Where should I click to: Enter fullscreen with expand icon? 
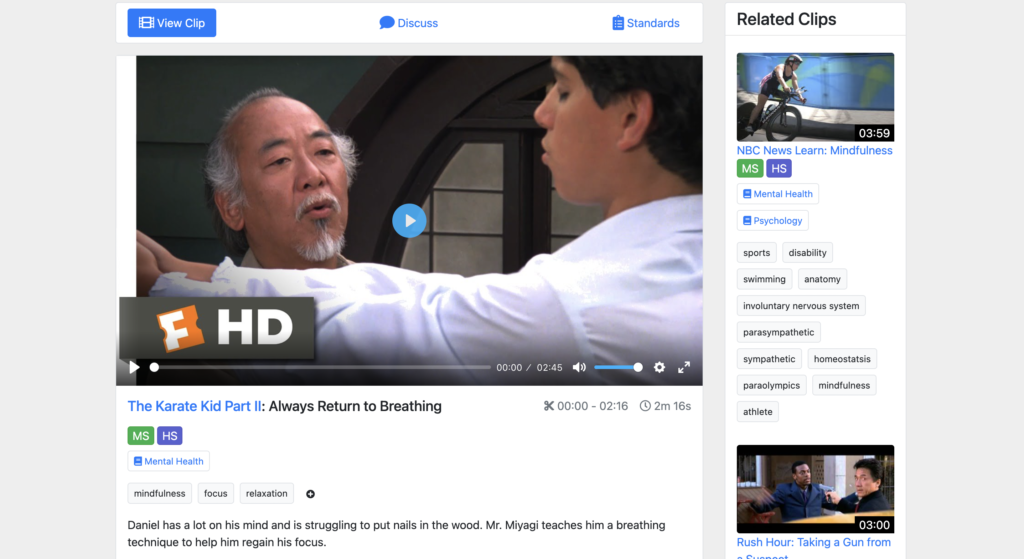[x=684, y=367]
